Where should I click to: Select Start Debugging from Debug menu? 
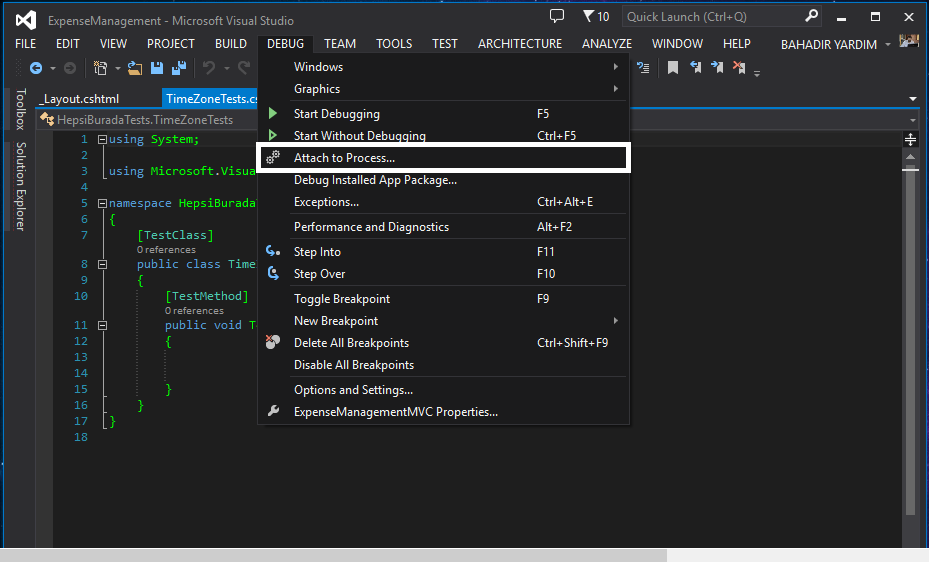click(443, 114)
